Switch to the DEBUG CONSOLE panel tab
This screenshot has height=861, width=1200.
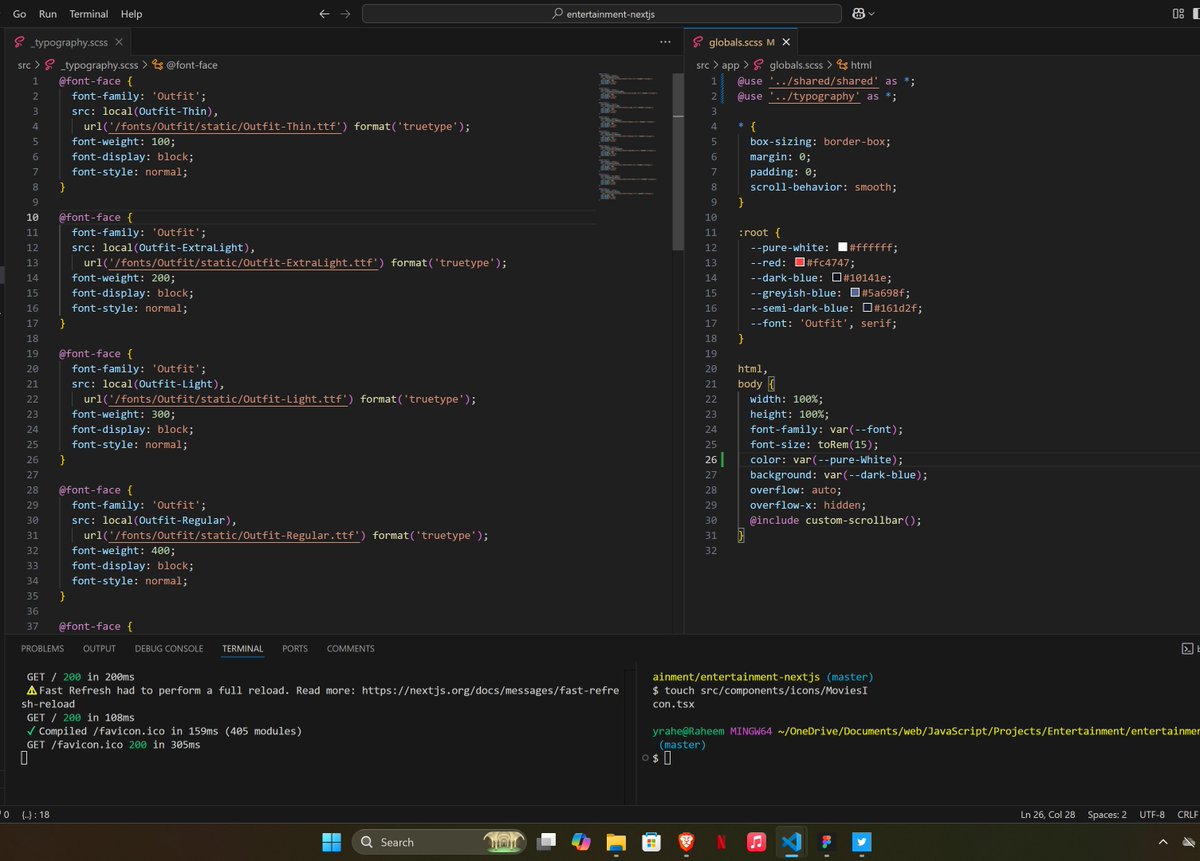[x=169, y=648]
